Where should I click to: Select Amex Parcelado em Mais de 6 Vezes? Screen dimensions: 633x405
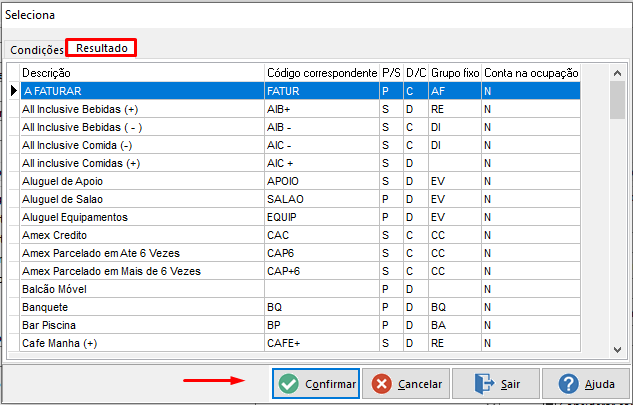pyautogui.click(x=300, y=271)
